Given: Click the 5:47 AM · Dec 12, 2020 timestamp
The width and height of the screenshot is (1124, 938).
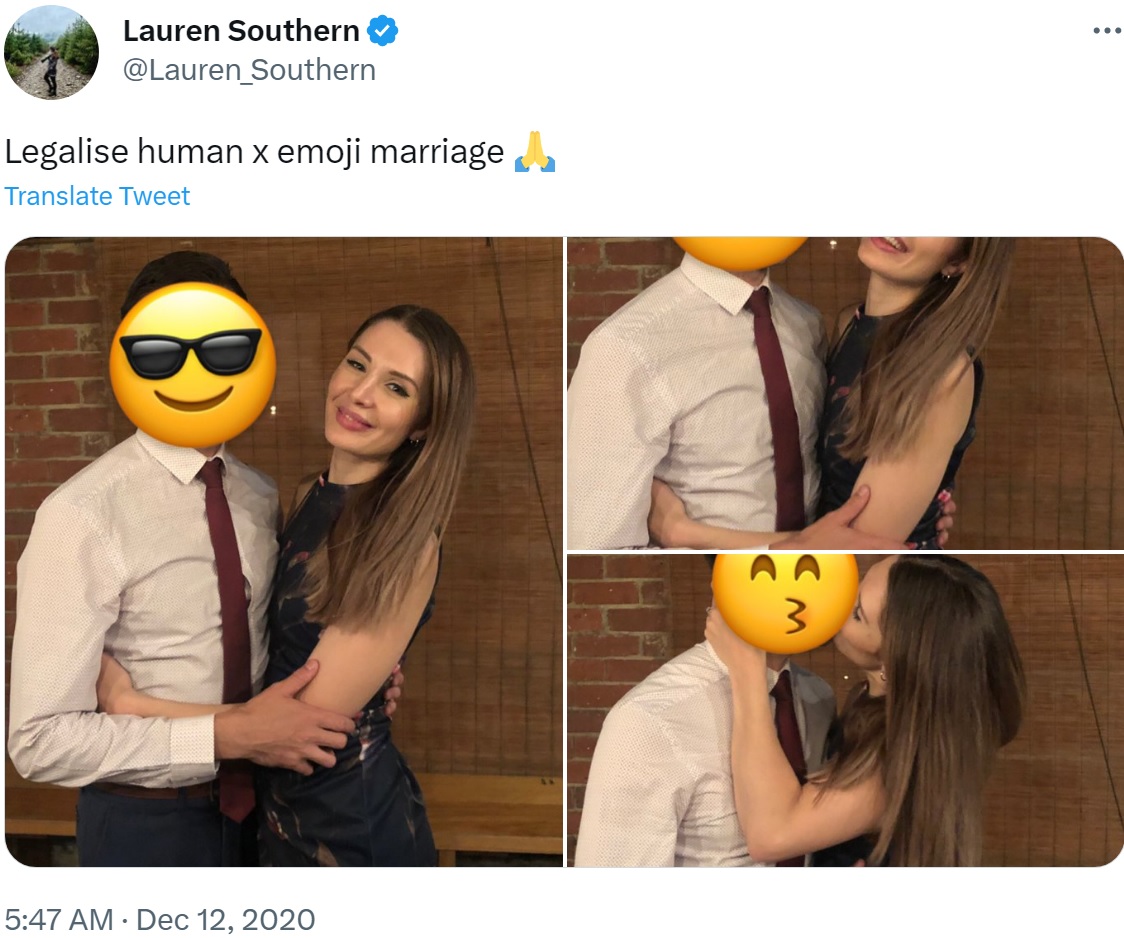Looking at the screenshot, I should pyautogui.click(x=160, y=919).
